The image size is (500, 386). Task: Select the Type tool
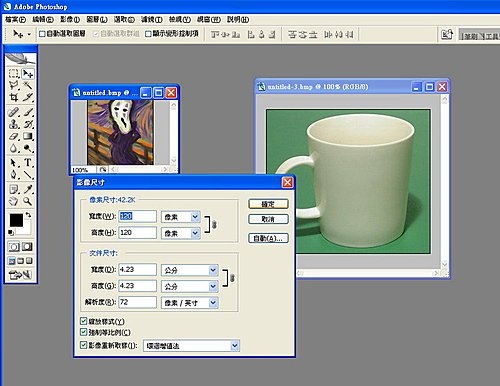28,163
